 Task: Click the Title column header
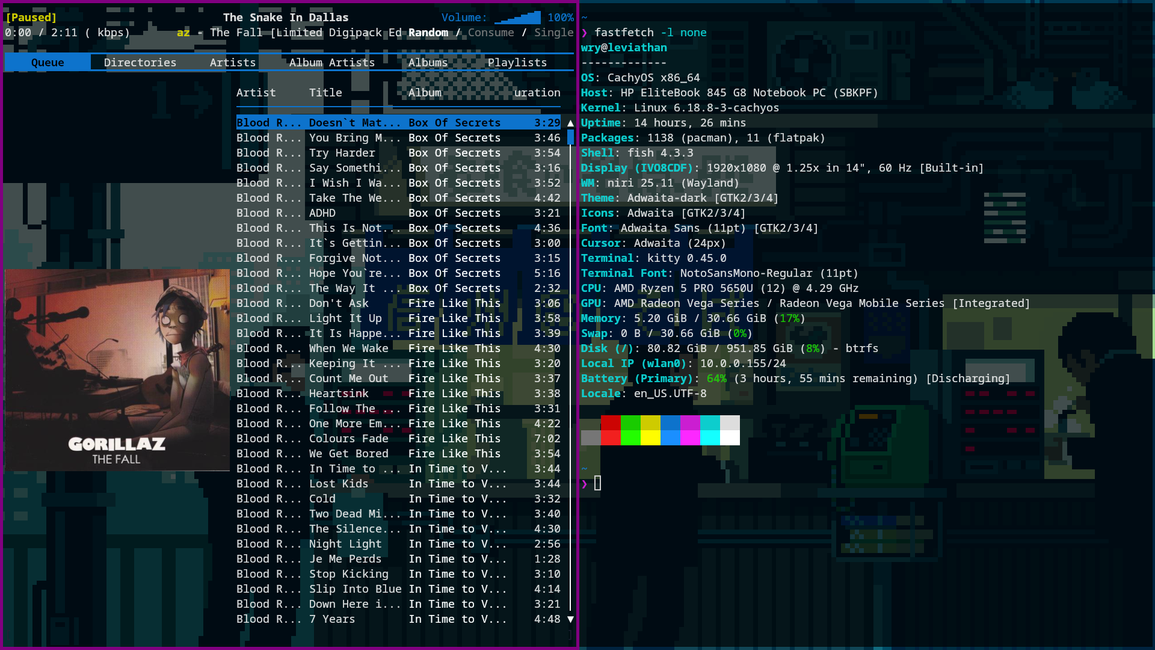(x=325, y=92)
